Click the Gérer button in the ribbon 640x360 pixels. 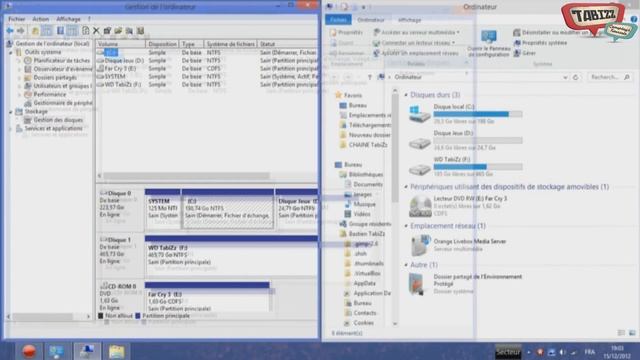[524, 53]
